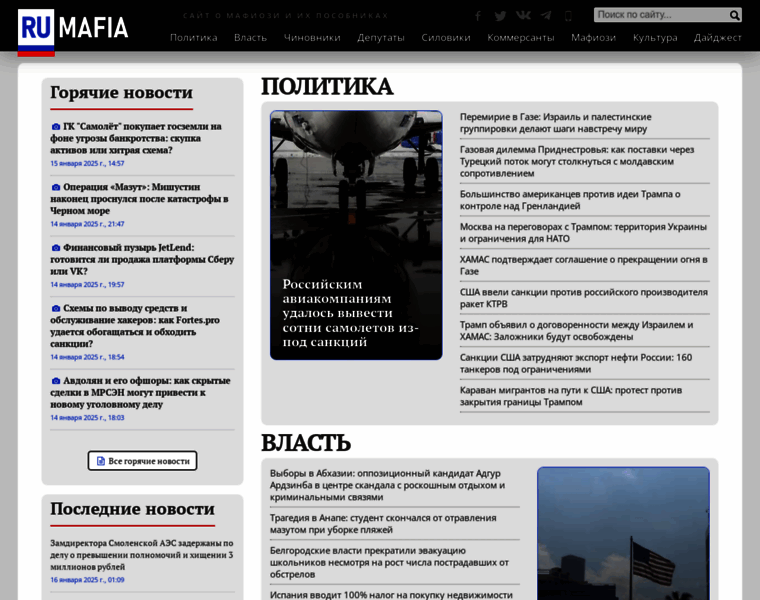Open the VK social icon
This screenshot has height=600, width=760.
[523, 16]
